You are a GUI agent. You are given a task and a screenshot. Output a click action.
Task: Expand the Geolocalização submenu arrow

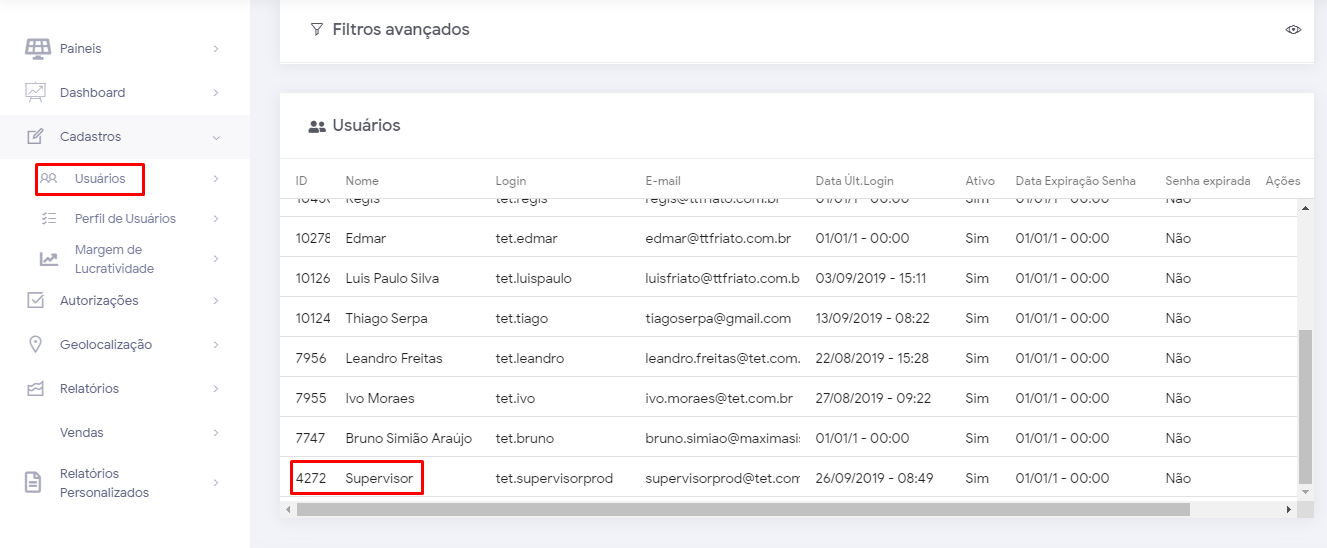[x=216, y=344]
